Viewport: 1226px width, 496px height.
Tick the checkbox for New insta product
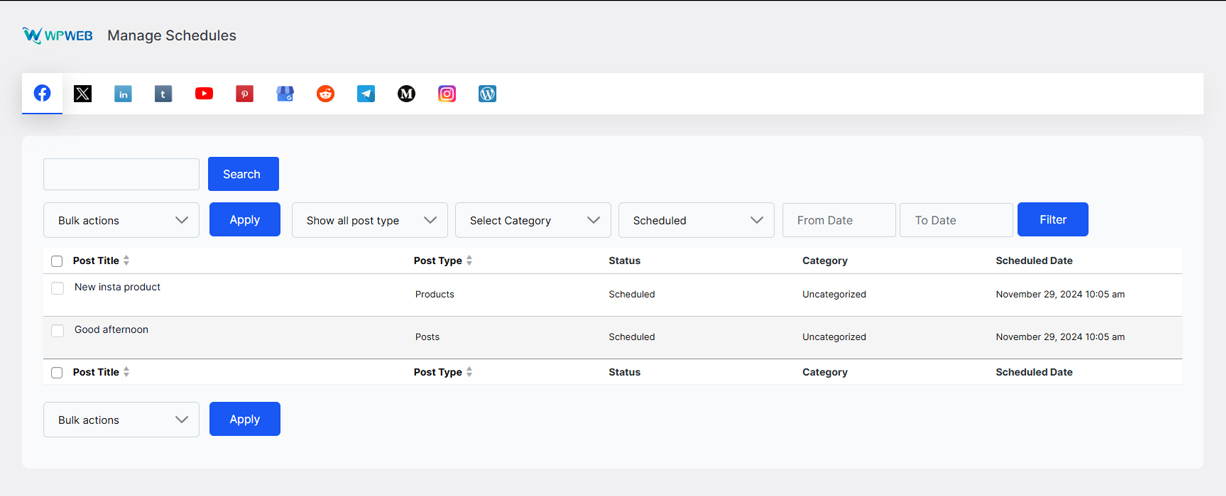[57, 288]
